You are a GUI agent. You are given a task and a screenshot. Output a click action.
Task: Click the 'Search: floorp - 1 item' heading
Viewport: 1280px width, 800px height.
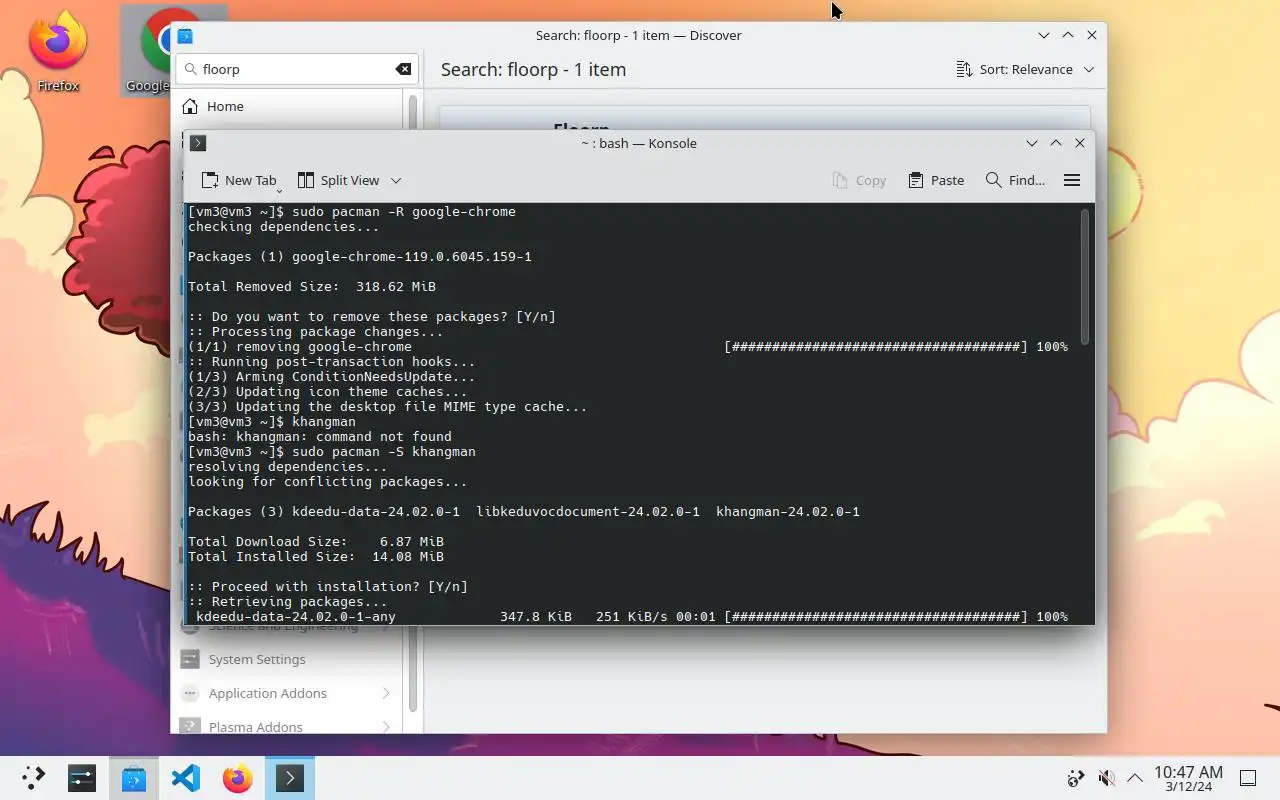(533, 70)
